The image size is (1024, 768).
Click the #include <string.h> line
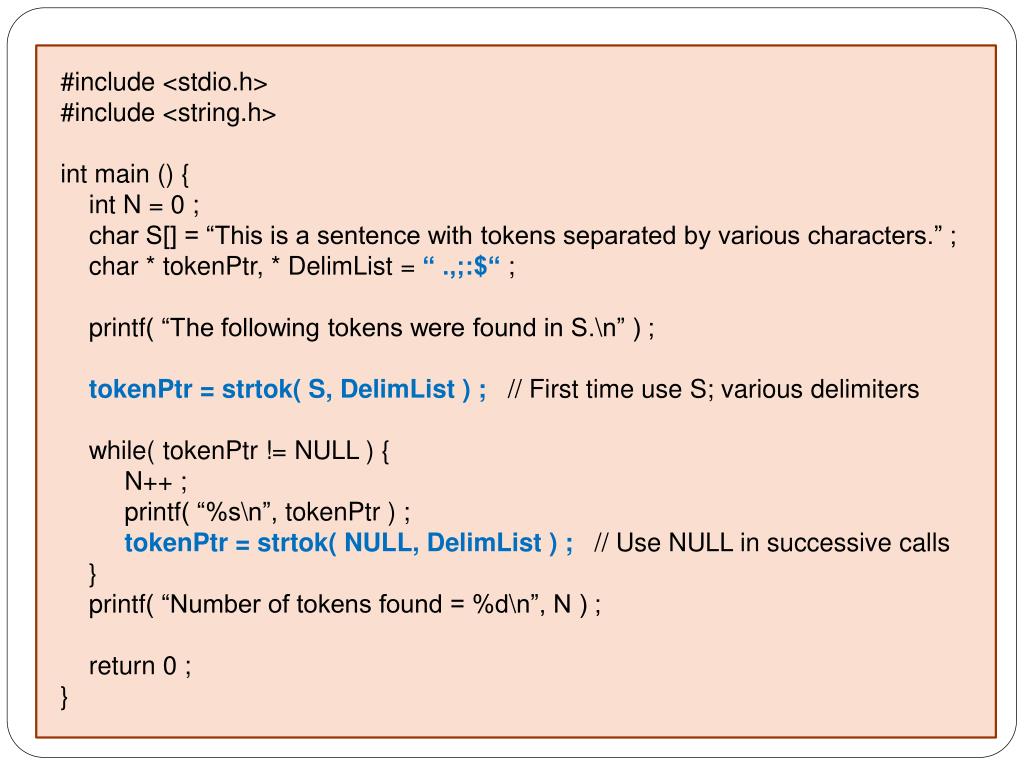168,114
